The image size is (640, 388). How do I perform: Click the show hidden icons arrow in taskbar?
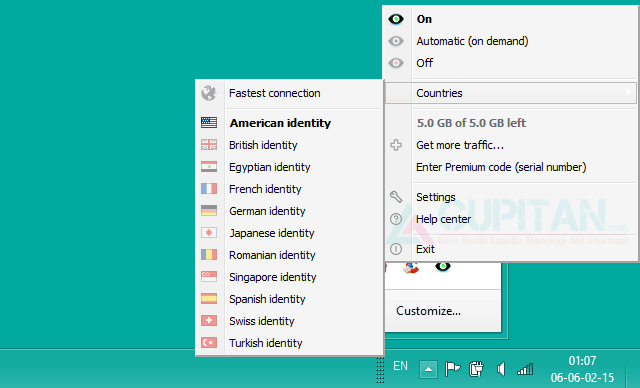[x=428, y=369]
